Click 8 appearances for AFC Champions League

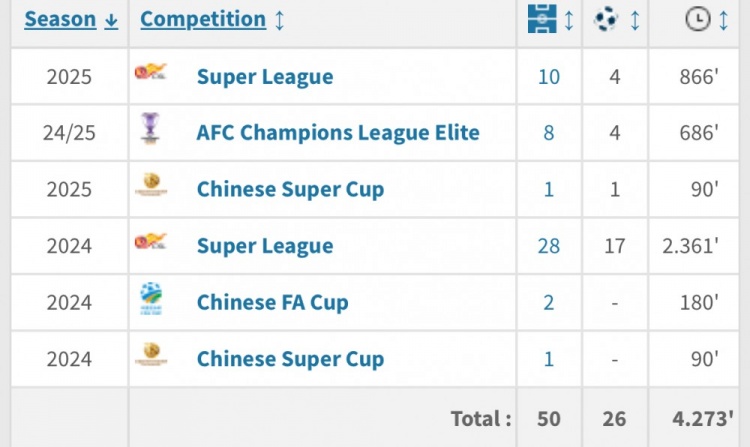(x=549, y=132)
